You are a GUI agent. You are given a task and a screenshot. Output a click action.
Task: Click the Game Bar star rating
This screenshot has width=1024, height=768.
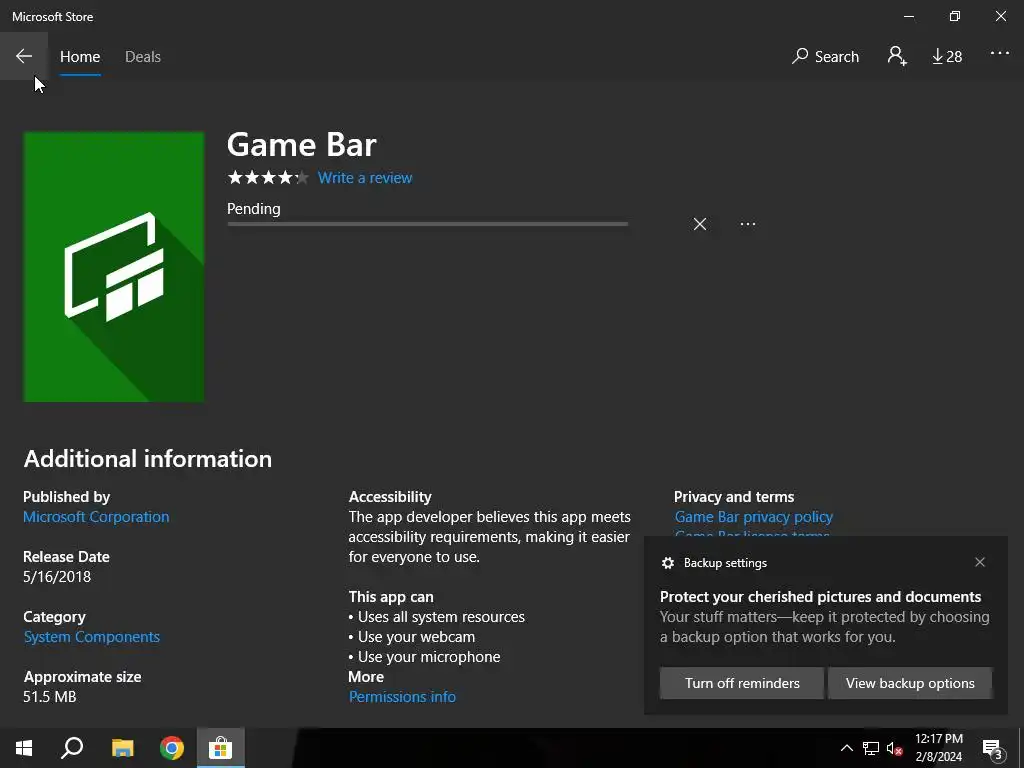tap(268, 177)
